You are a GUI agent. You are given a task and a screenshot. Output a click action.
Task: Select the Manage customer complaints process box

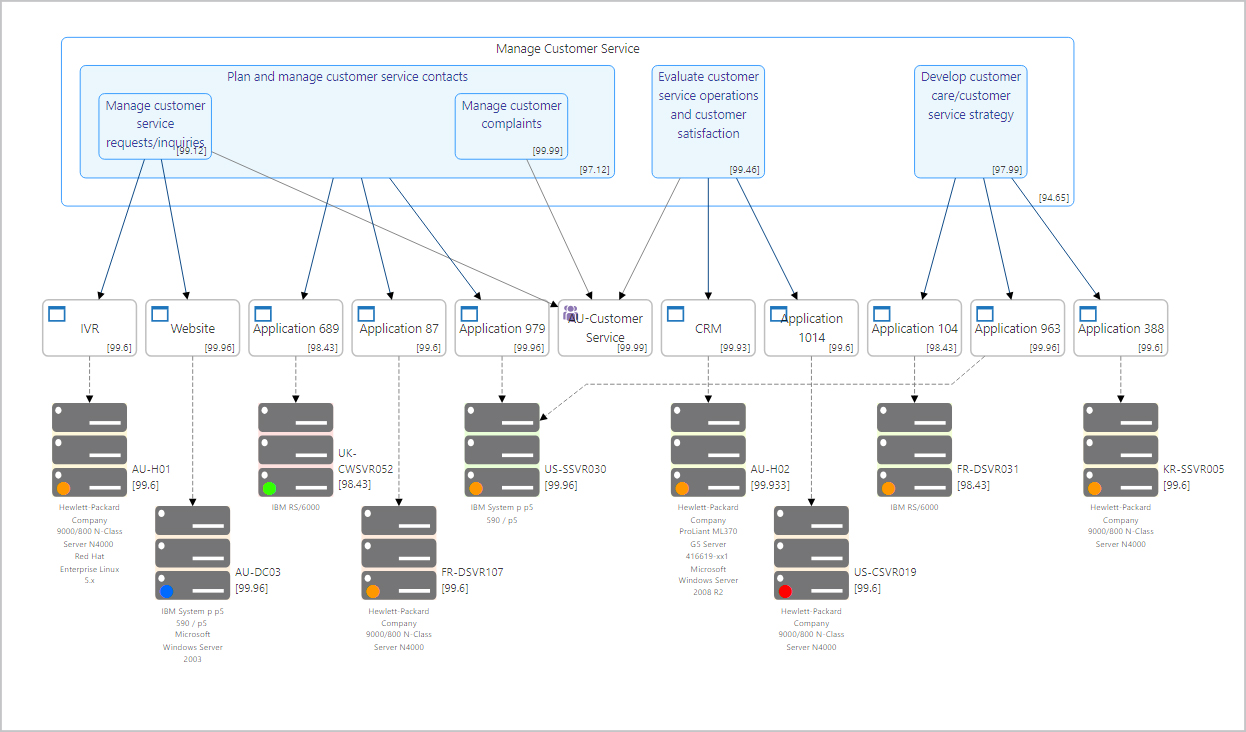(x=511, y=125)
